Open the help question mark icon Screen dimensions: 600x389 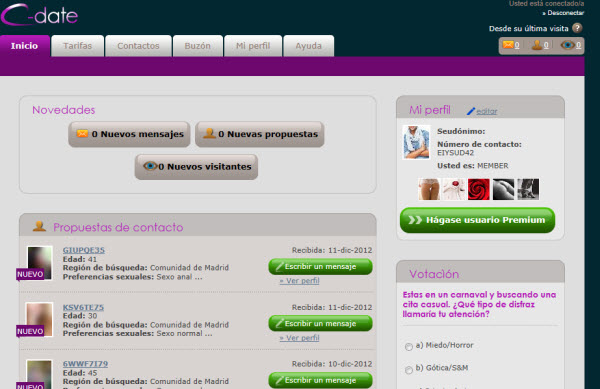(x=577, y=28)
